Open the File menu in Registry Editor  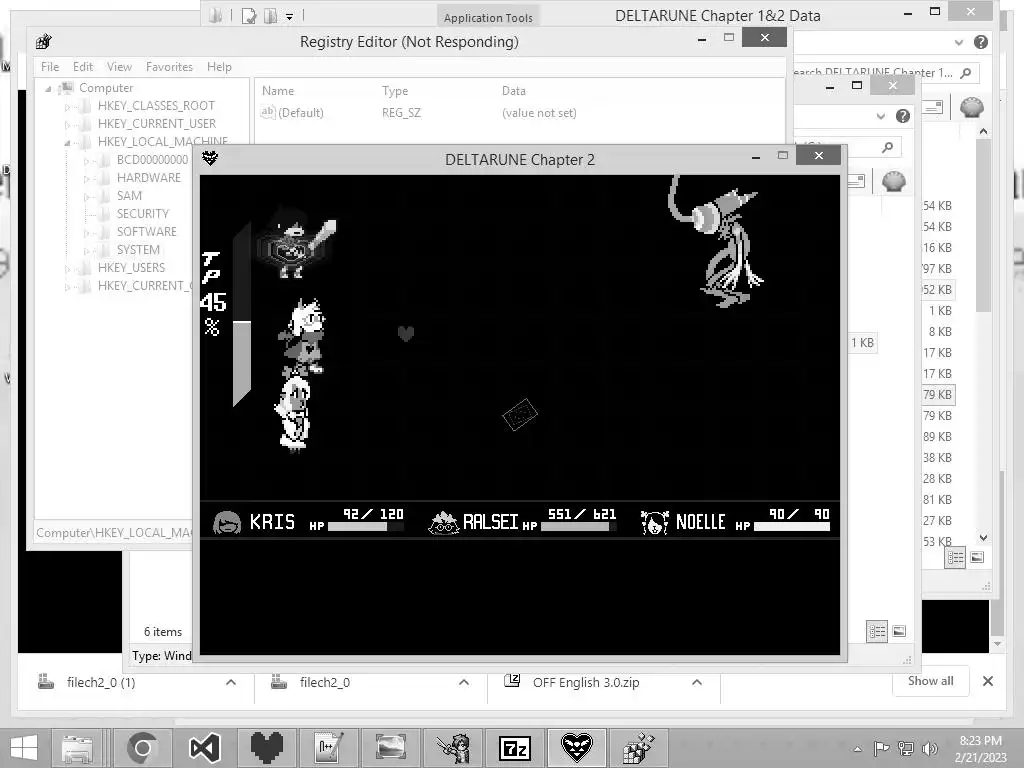click(50, 67)
